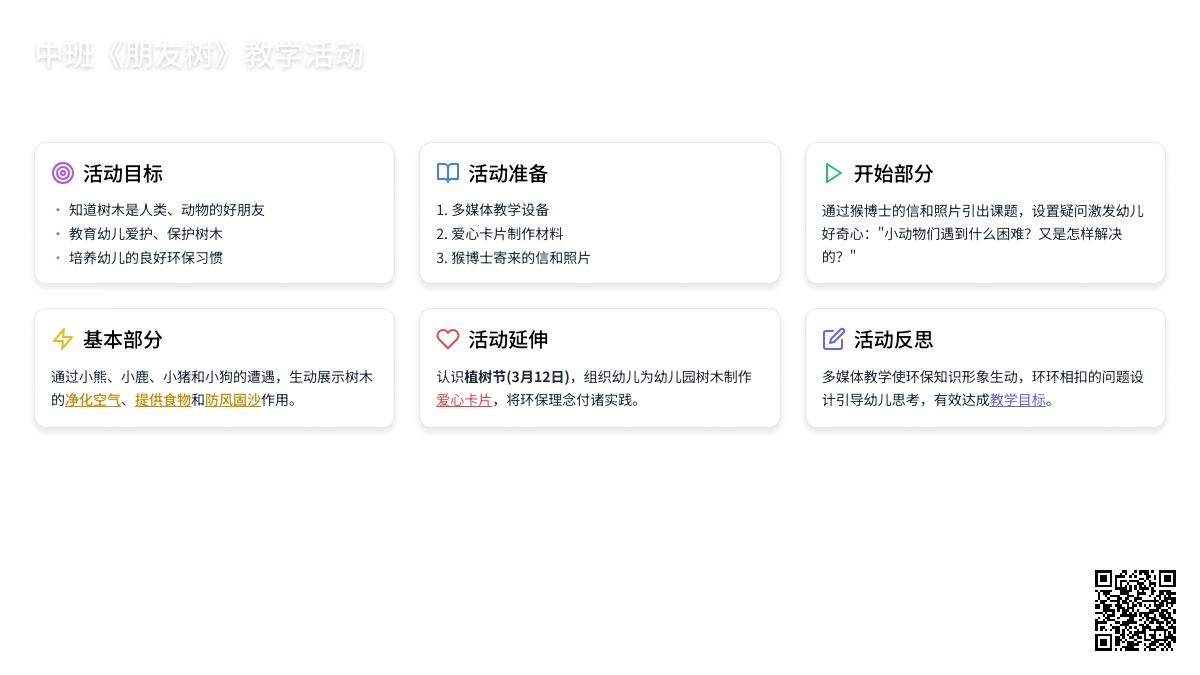Open the 提供食物 link
This screenshot has width=1200, height=675.
click(163, 400)
